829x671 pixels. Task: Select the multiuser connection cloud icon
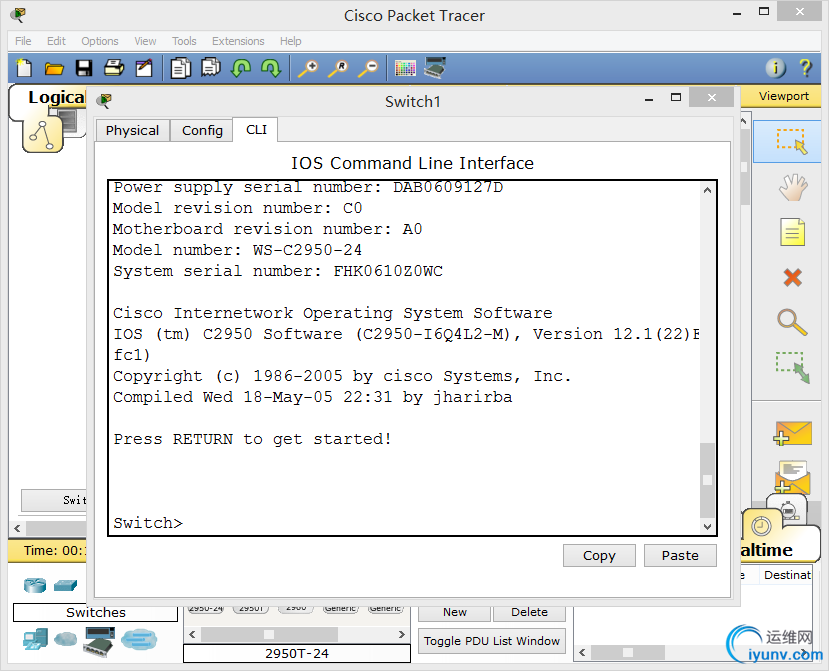[139, 640]
